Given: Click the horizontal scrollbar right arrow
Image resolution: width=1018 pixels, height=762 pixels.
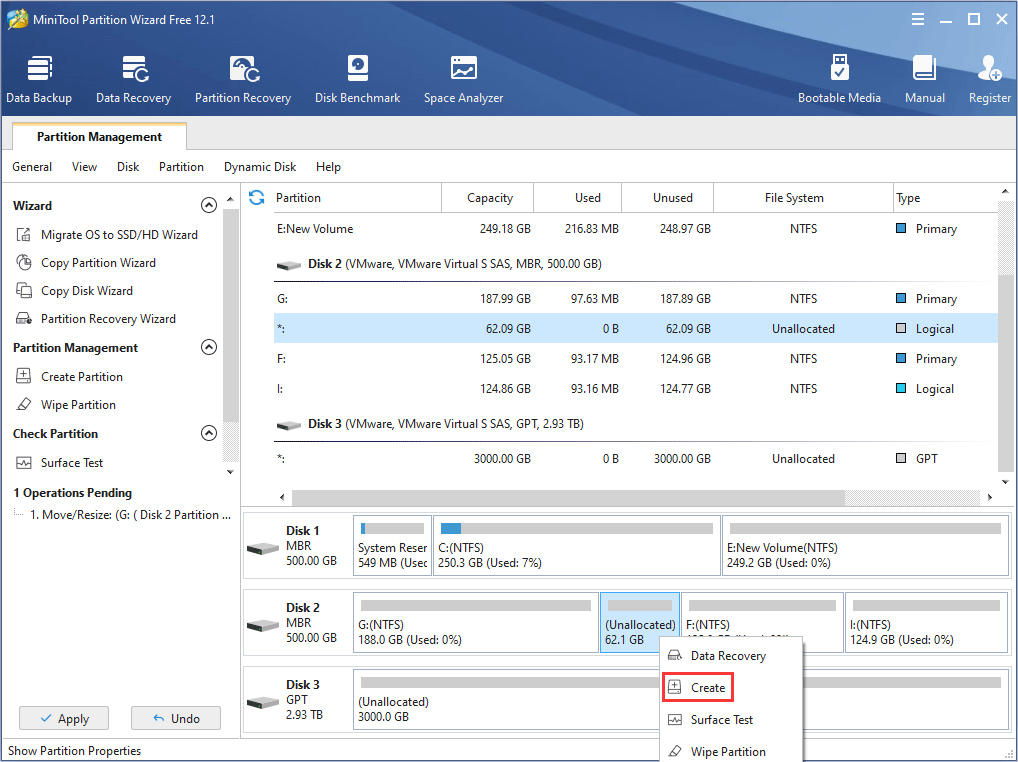Looking at the screenshot, I should pyautogui.click(x=989, y=497).
